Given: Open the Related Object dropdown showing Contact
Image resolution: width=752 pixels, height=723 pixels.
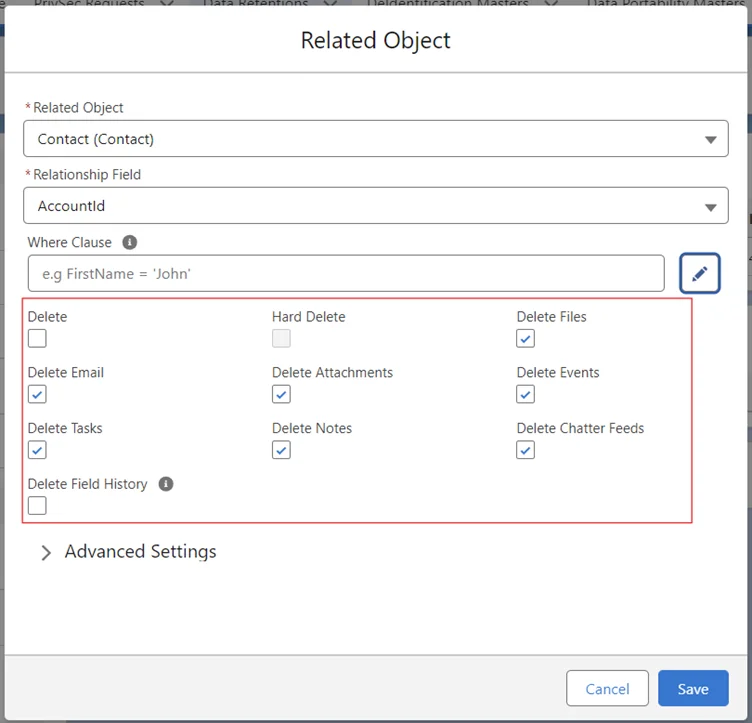Looking at the screenshot, I should pos(375,139).
